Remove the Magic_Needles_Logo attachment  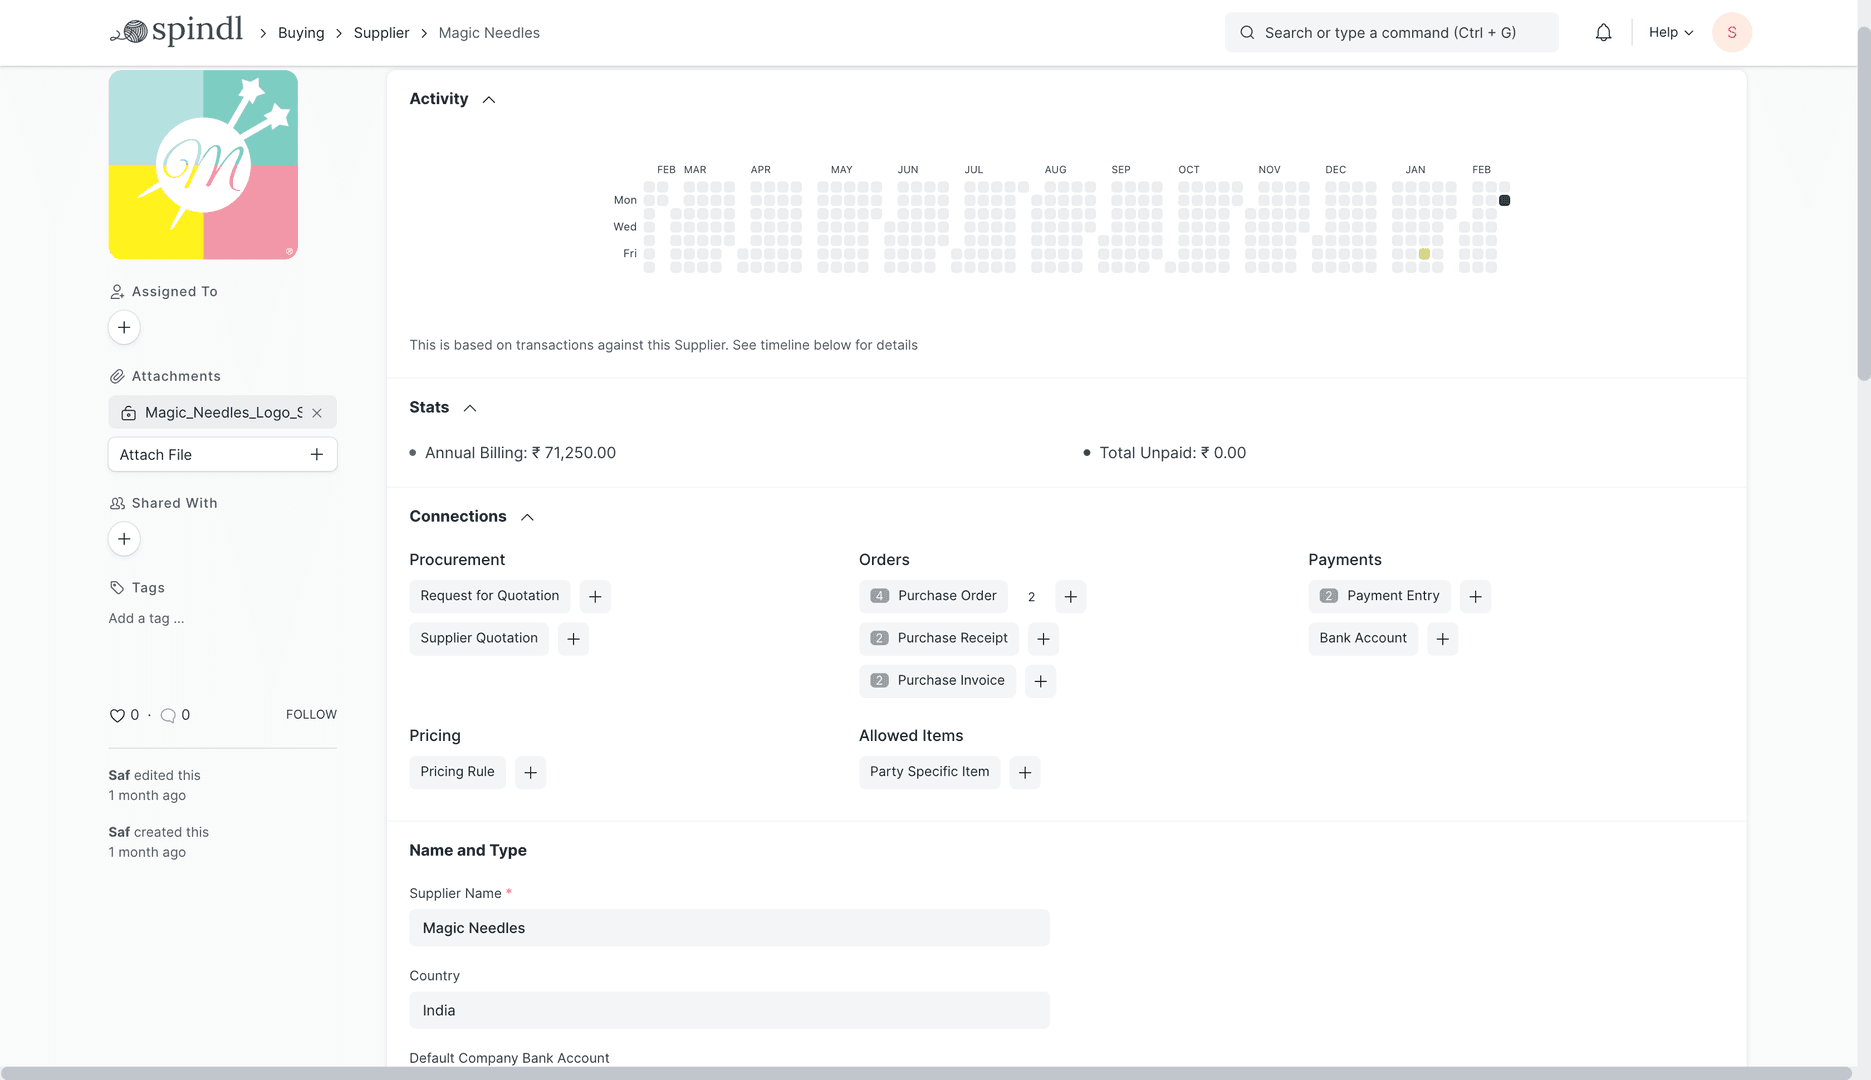pos(317,412)
